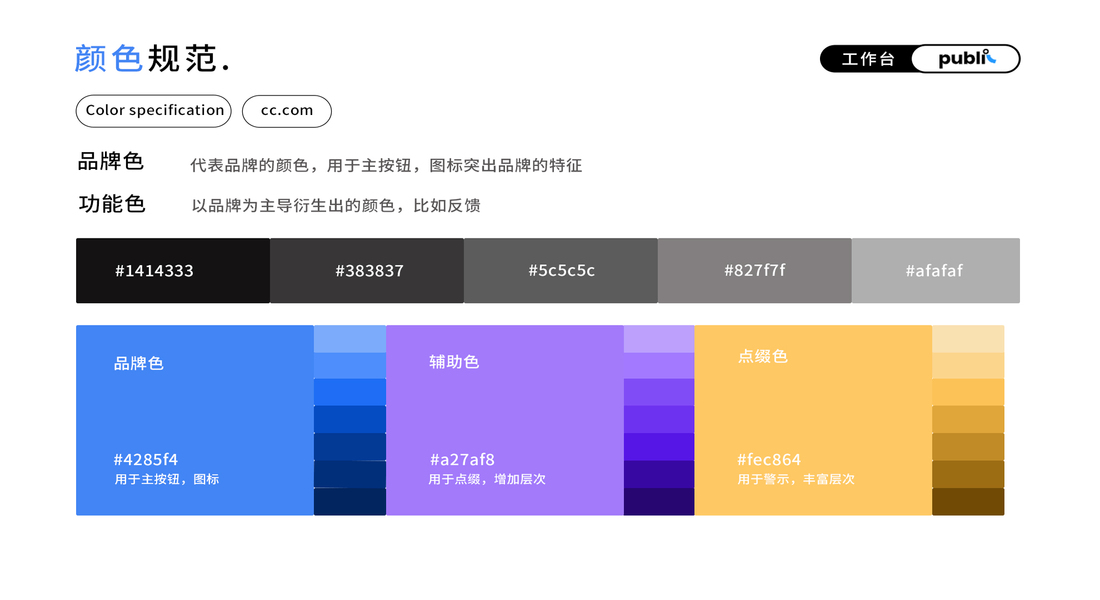This screenshot has height=600, width=1100.
Task: Click the large yellow 点缀色 block
Action: [813, 420]
